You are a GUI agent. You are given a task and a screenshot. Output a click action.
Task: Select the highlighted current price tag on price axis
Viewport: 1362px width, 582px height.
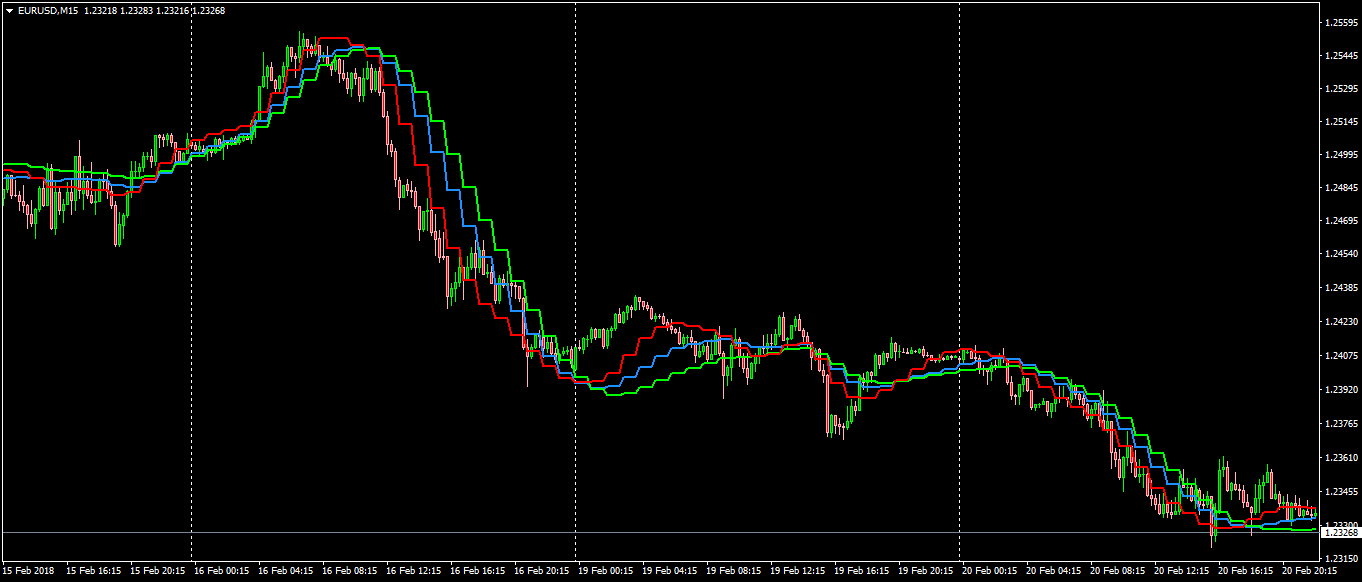pyautogui.click(x=1341, y=533)
